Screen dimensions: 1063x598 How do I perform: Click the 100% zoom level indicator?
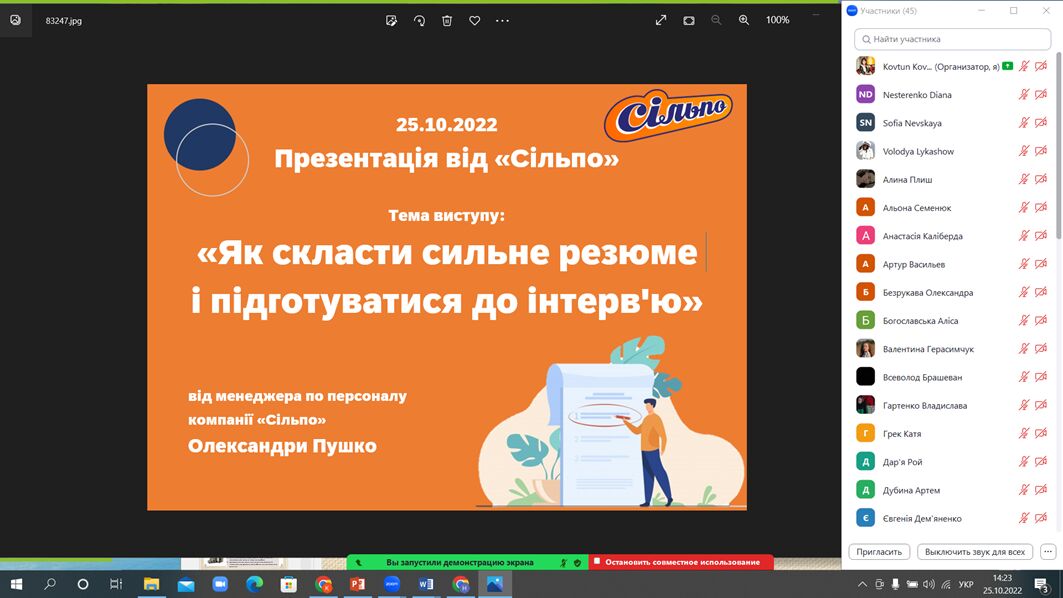click(x=778, y=20)
